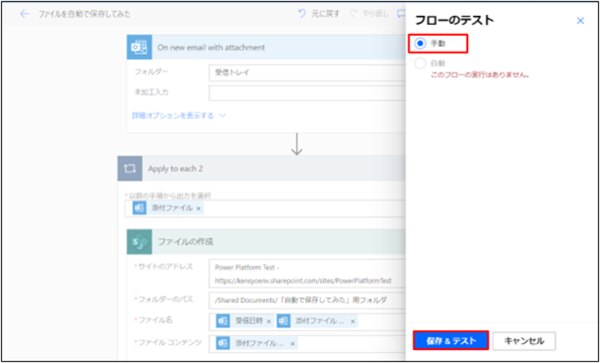Click the 添付ファイル token icon in ファイル名

pos(284,321)
